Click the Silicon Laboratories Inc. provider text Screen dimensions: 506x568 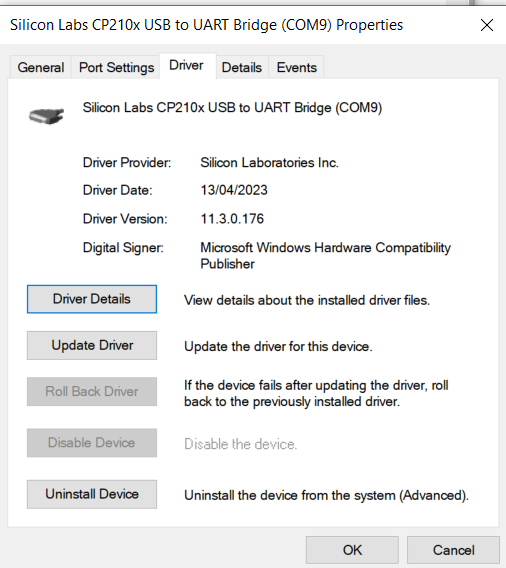[269, 163]
